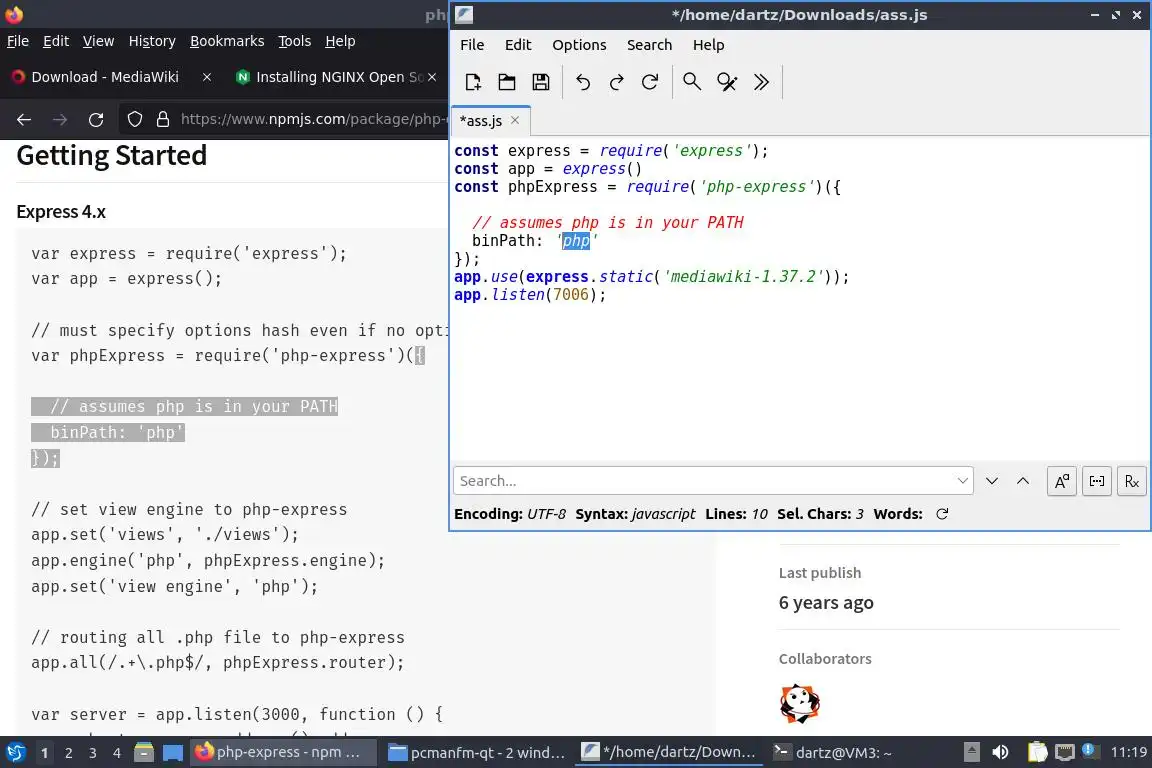Image resolution: width=1152 pixels, height=768 pixels.
Task: Open the volume control tray icon
Action: coord(1000,752)
